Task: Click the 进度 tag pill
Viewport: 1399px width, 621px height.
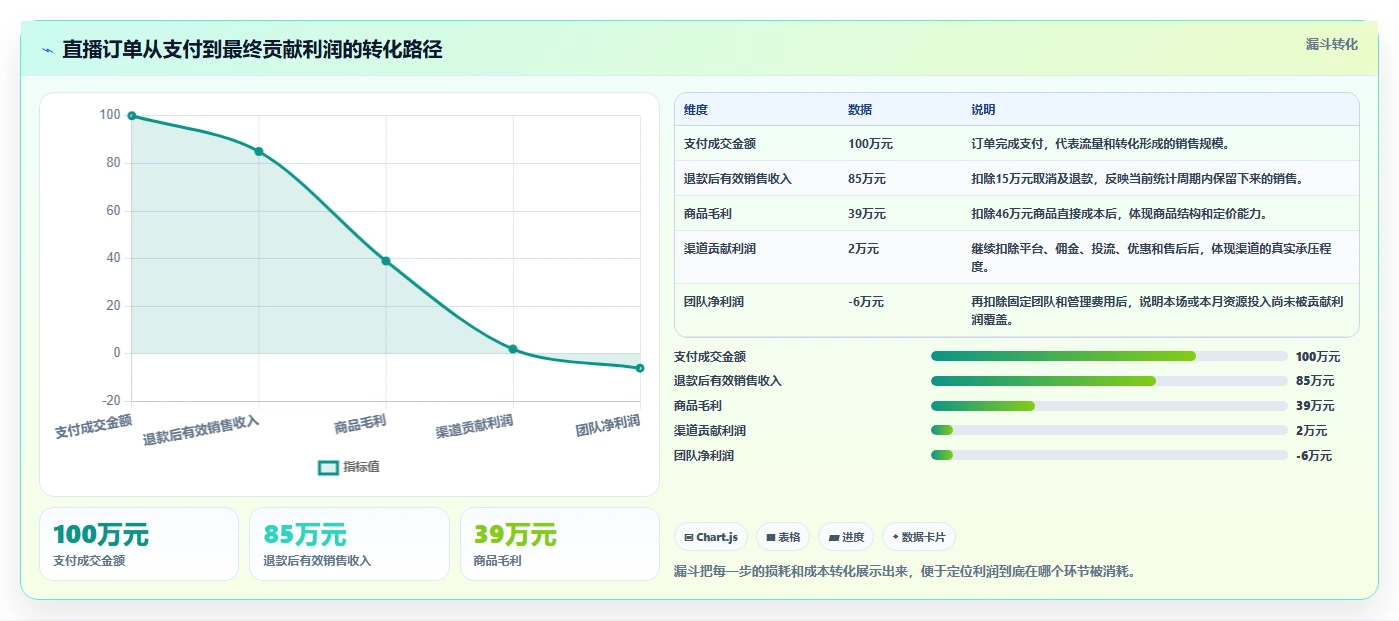Action: [x=846, y=537]
